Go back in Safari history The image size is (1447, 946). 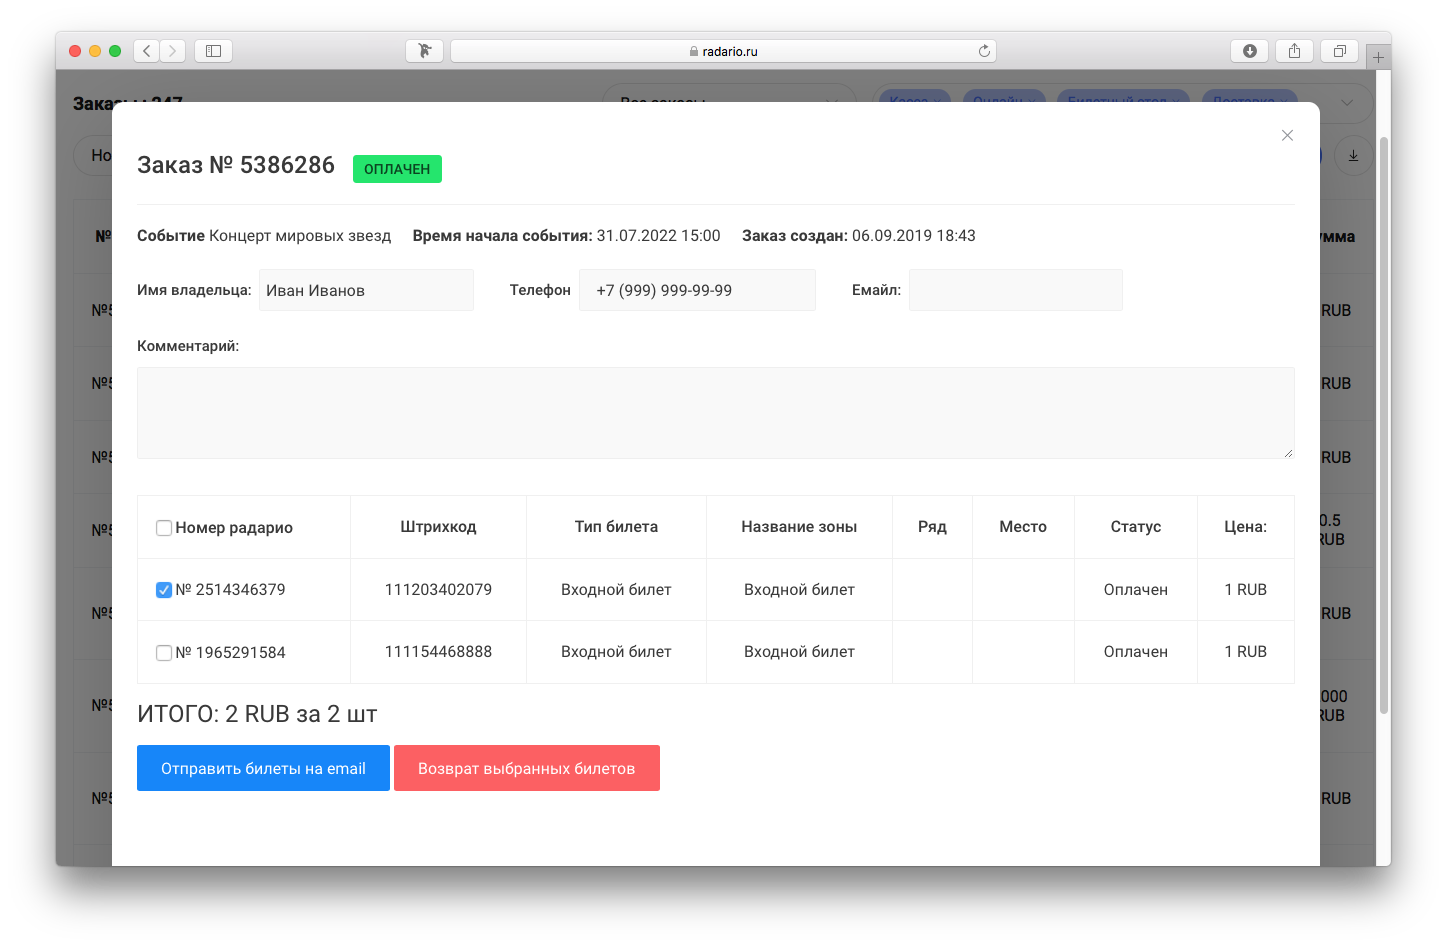coord(147,51)
